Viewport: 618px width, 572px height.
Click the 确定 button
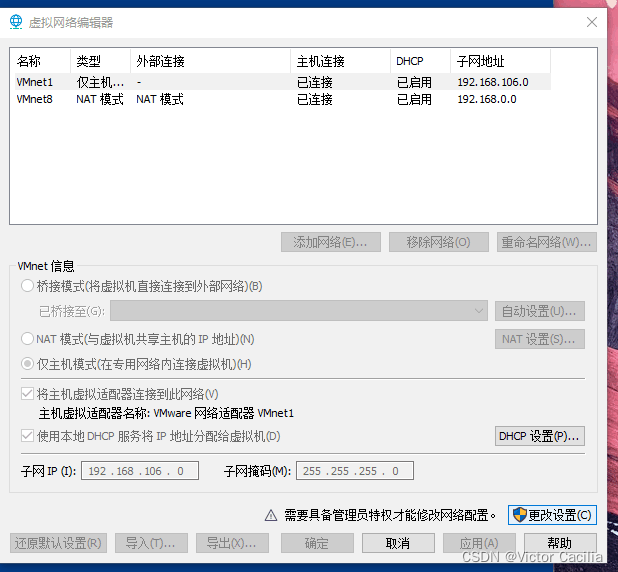point(317,543)
